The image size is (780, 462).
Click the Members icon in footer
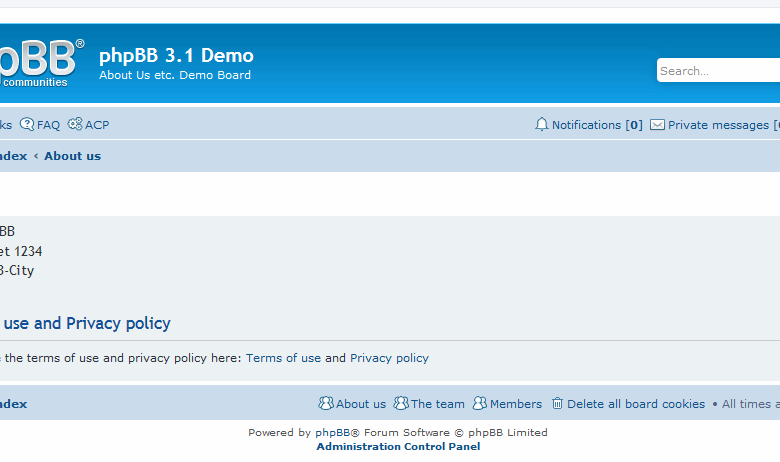coord(480,404)
